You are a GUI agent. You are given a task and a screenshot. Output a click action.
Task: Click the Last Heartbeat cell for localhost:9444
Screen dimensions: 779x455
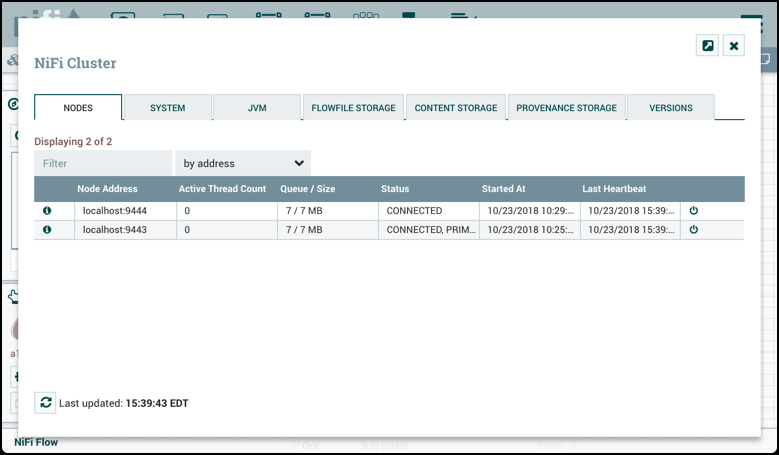point(630,211)
